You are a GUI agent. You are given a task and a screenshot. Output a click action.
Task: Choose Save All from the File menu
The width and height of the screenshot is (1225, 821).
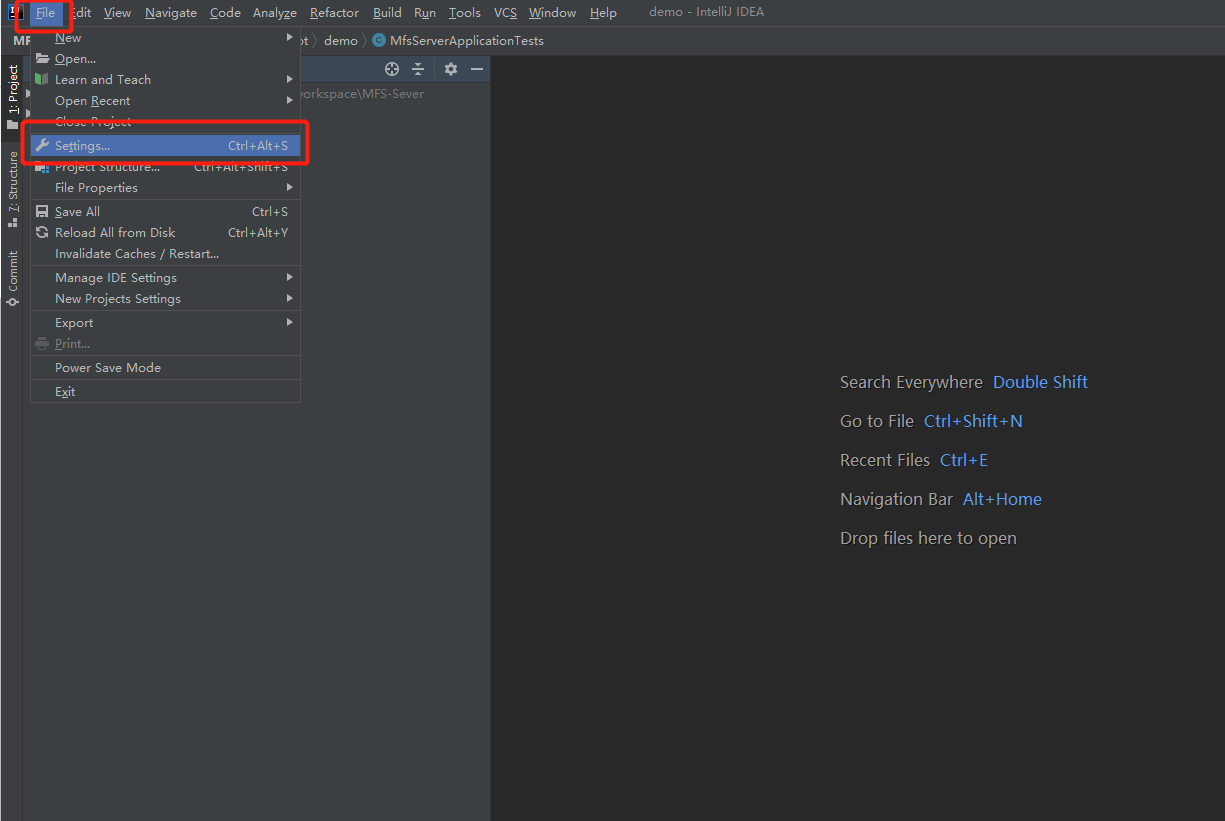75,211
